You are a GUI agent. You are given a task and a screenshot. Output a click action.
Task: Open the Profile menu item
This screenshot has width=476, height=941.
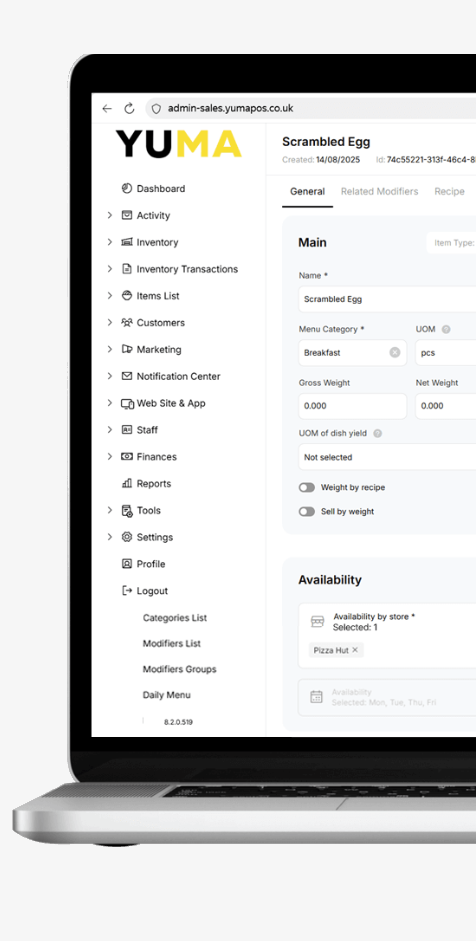click(151, 564)
